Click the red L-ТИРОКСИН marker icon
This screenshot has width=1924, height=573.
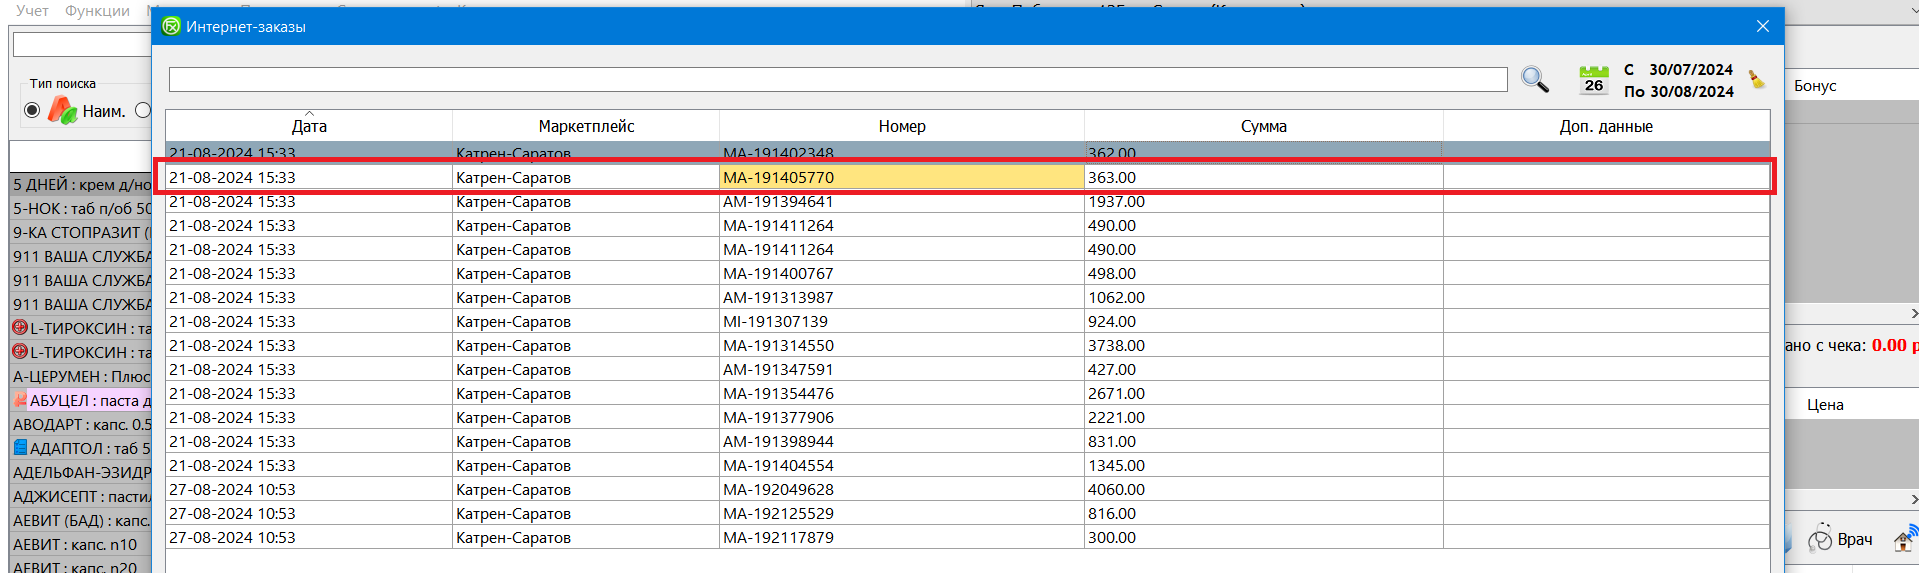[19, 327]
